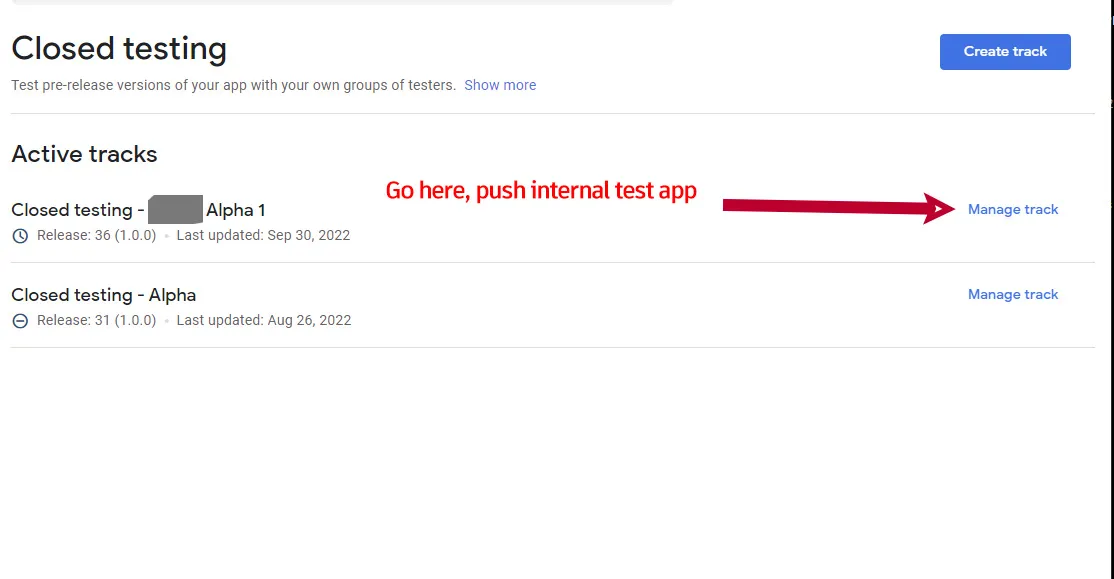1114x579 pixels.
Task: Click the red 'Go here, push internal test app' note
Action: pyautogui.click(x=541, y=190)
